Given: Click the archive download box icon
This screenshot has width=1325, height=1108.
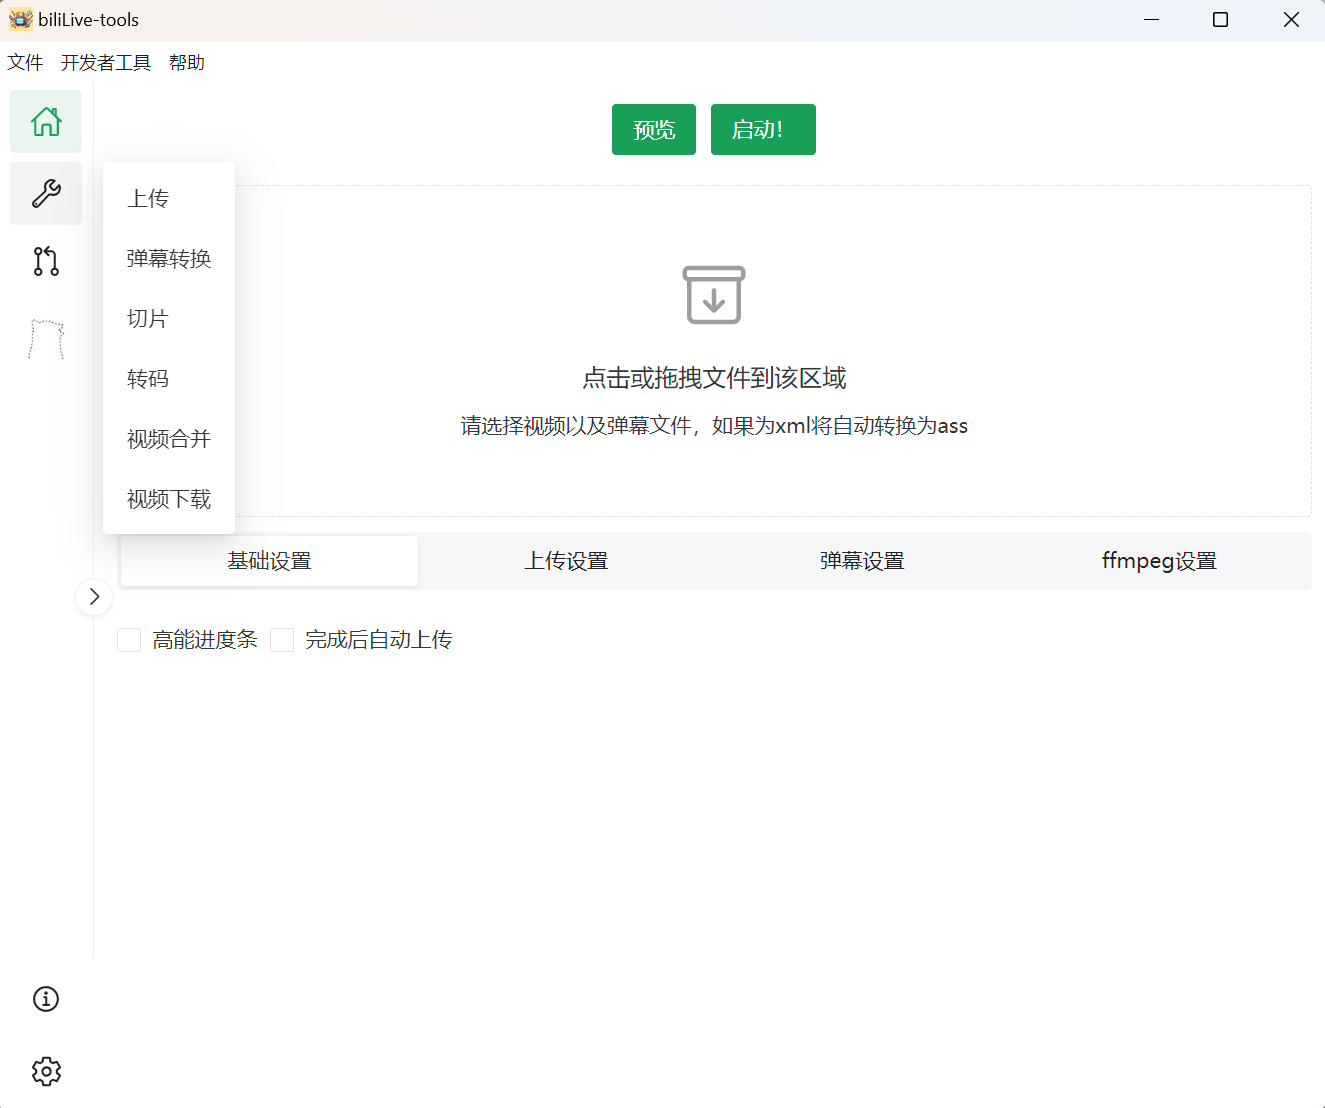Looking at the screenshot, I should pos(714,295).
